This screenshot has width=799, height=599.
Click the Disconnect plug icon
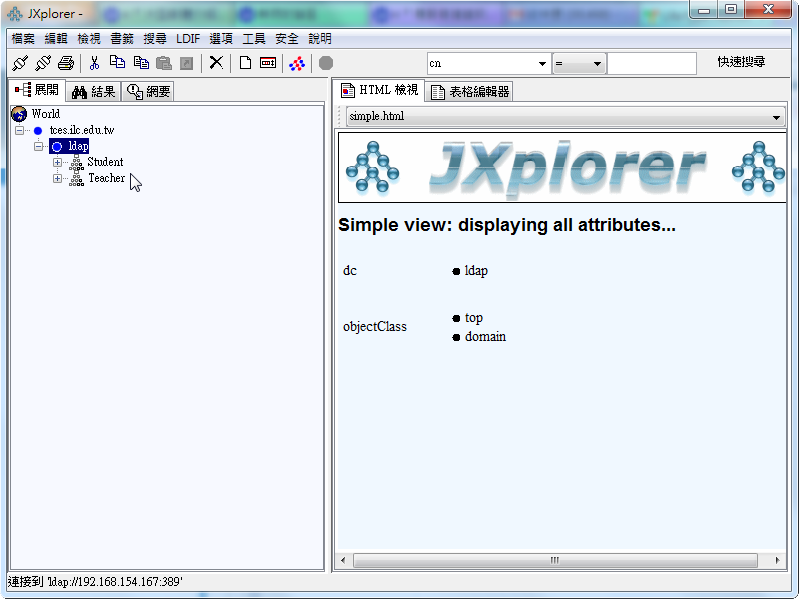tap(43, 63)
